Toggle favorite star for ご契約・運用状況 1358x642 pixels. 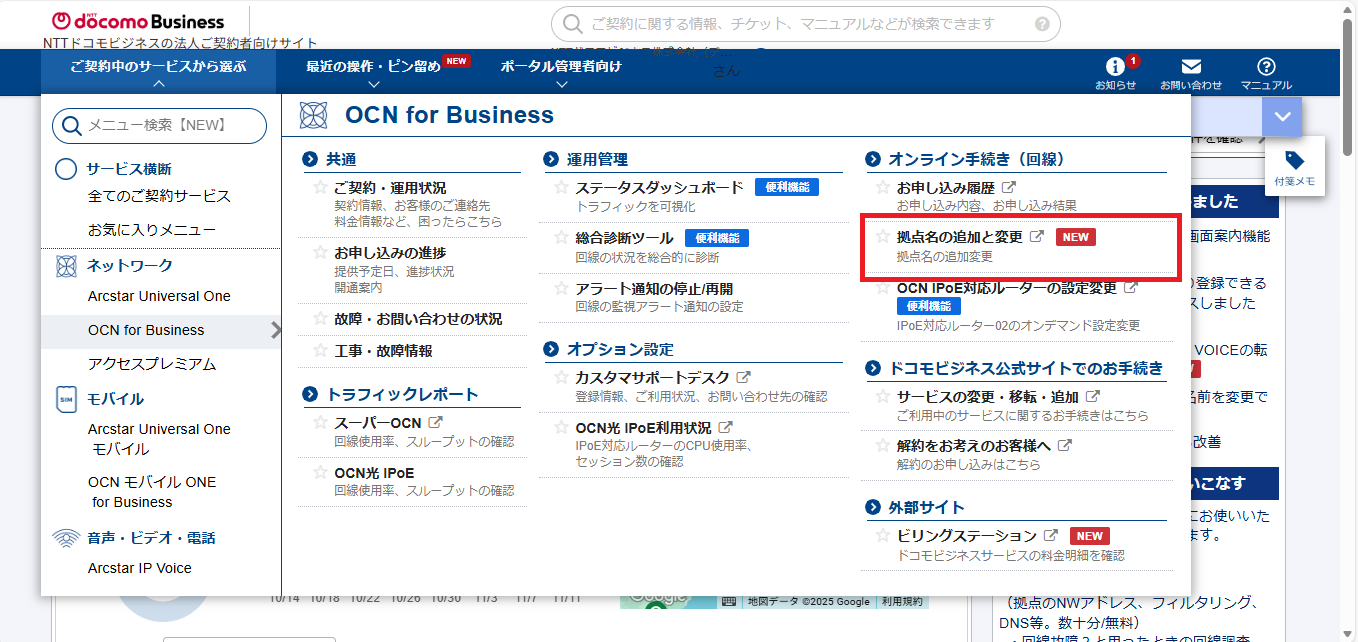point(320,187)
